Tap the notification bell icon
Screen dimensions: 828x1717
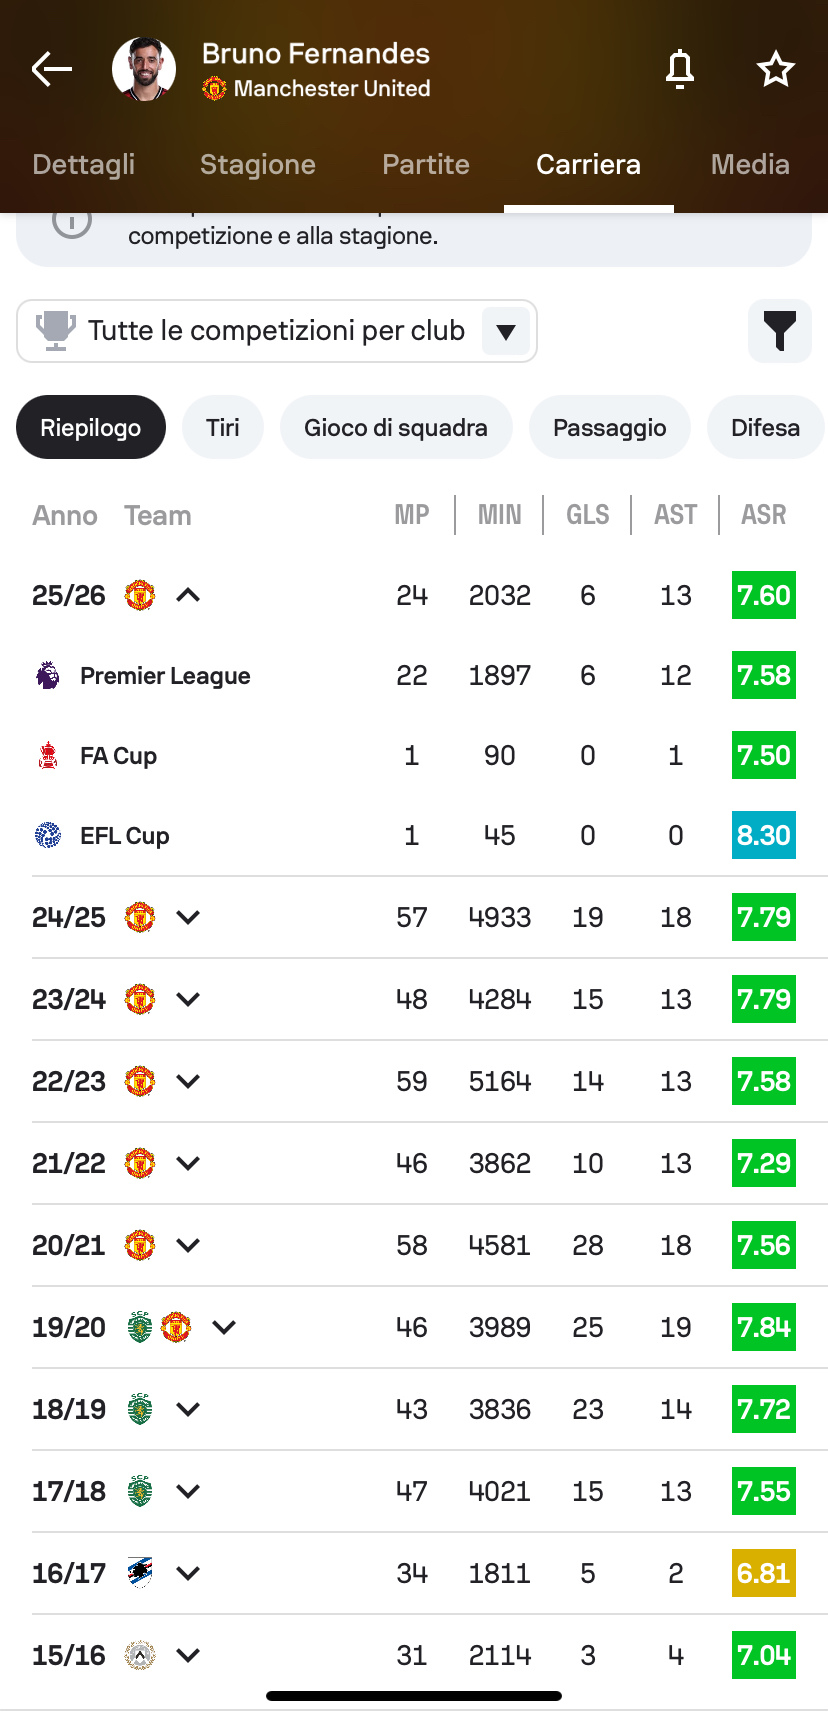(680, 69)
